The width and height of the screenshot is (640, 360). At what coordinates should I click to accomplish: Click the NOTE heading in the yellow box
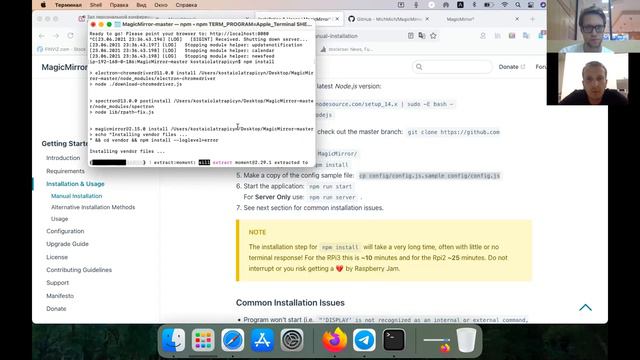tap(257, 232)
